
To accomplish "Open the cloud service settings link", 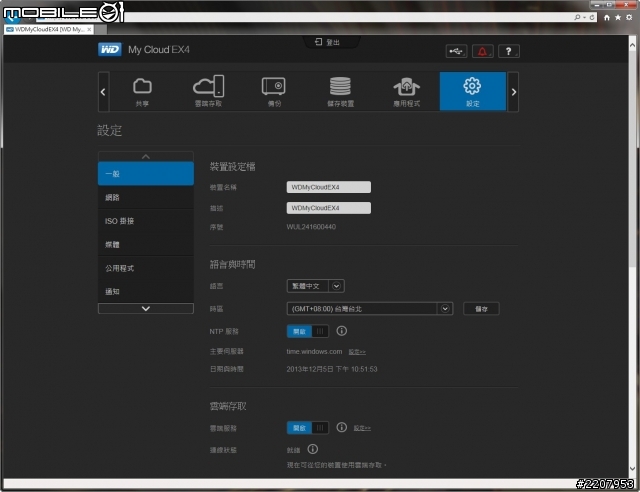I will pyautogui.click(x=362, y=428).
